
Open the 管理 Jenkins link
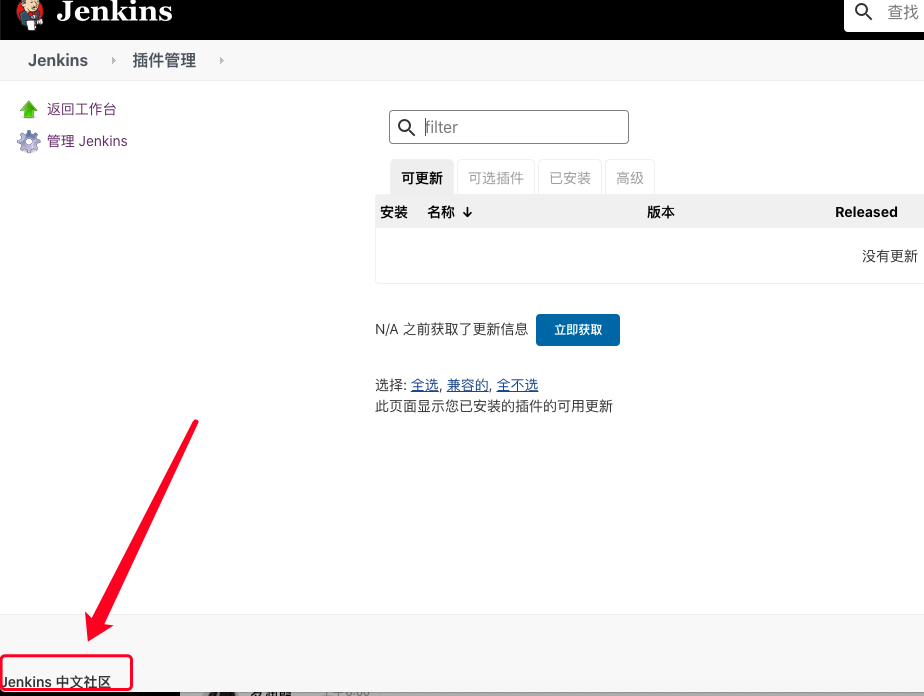[x=87, y=141]
